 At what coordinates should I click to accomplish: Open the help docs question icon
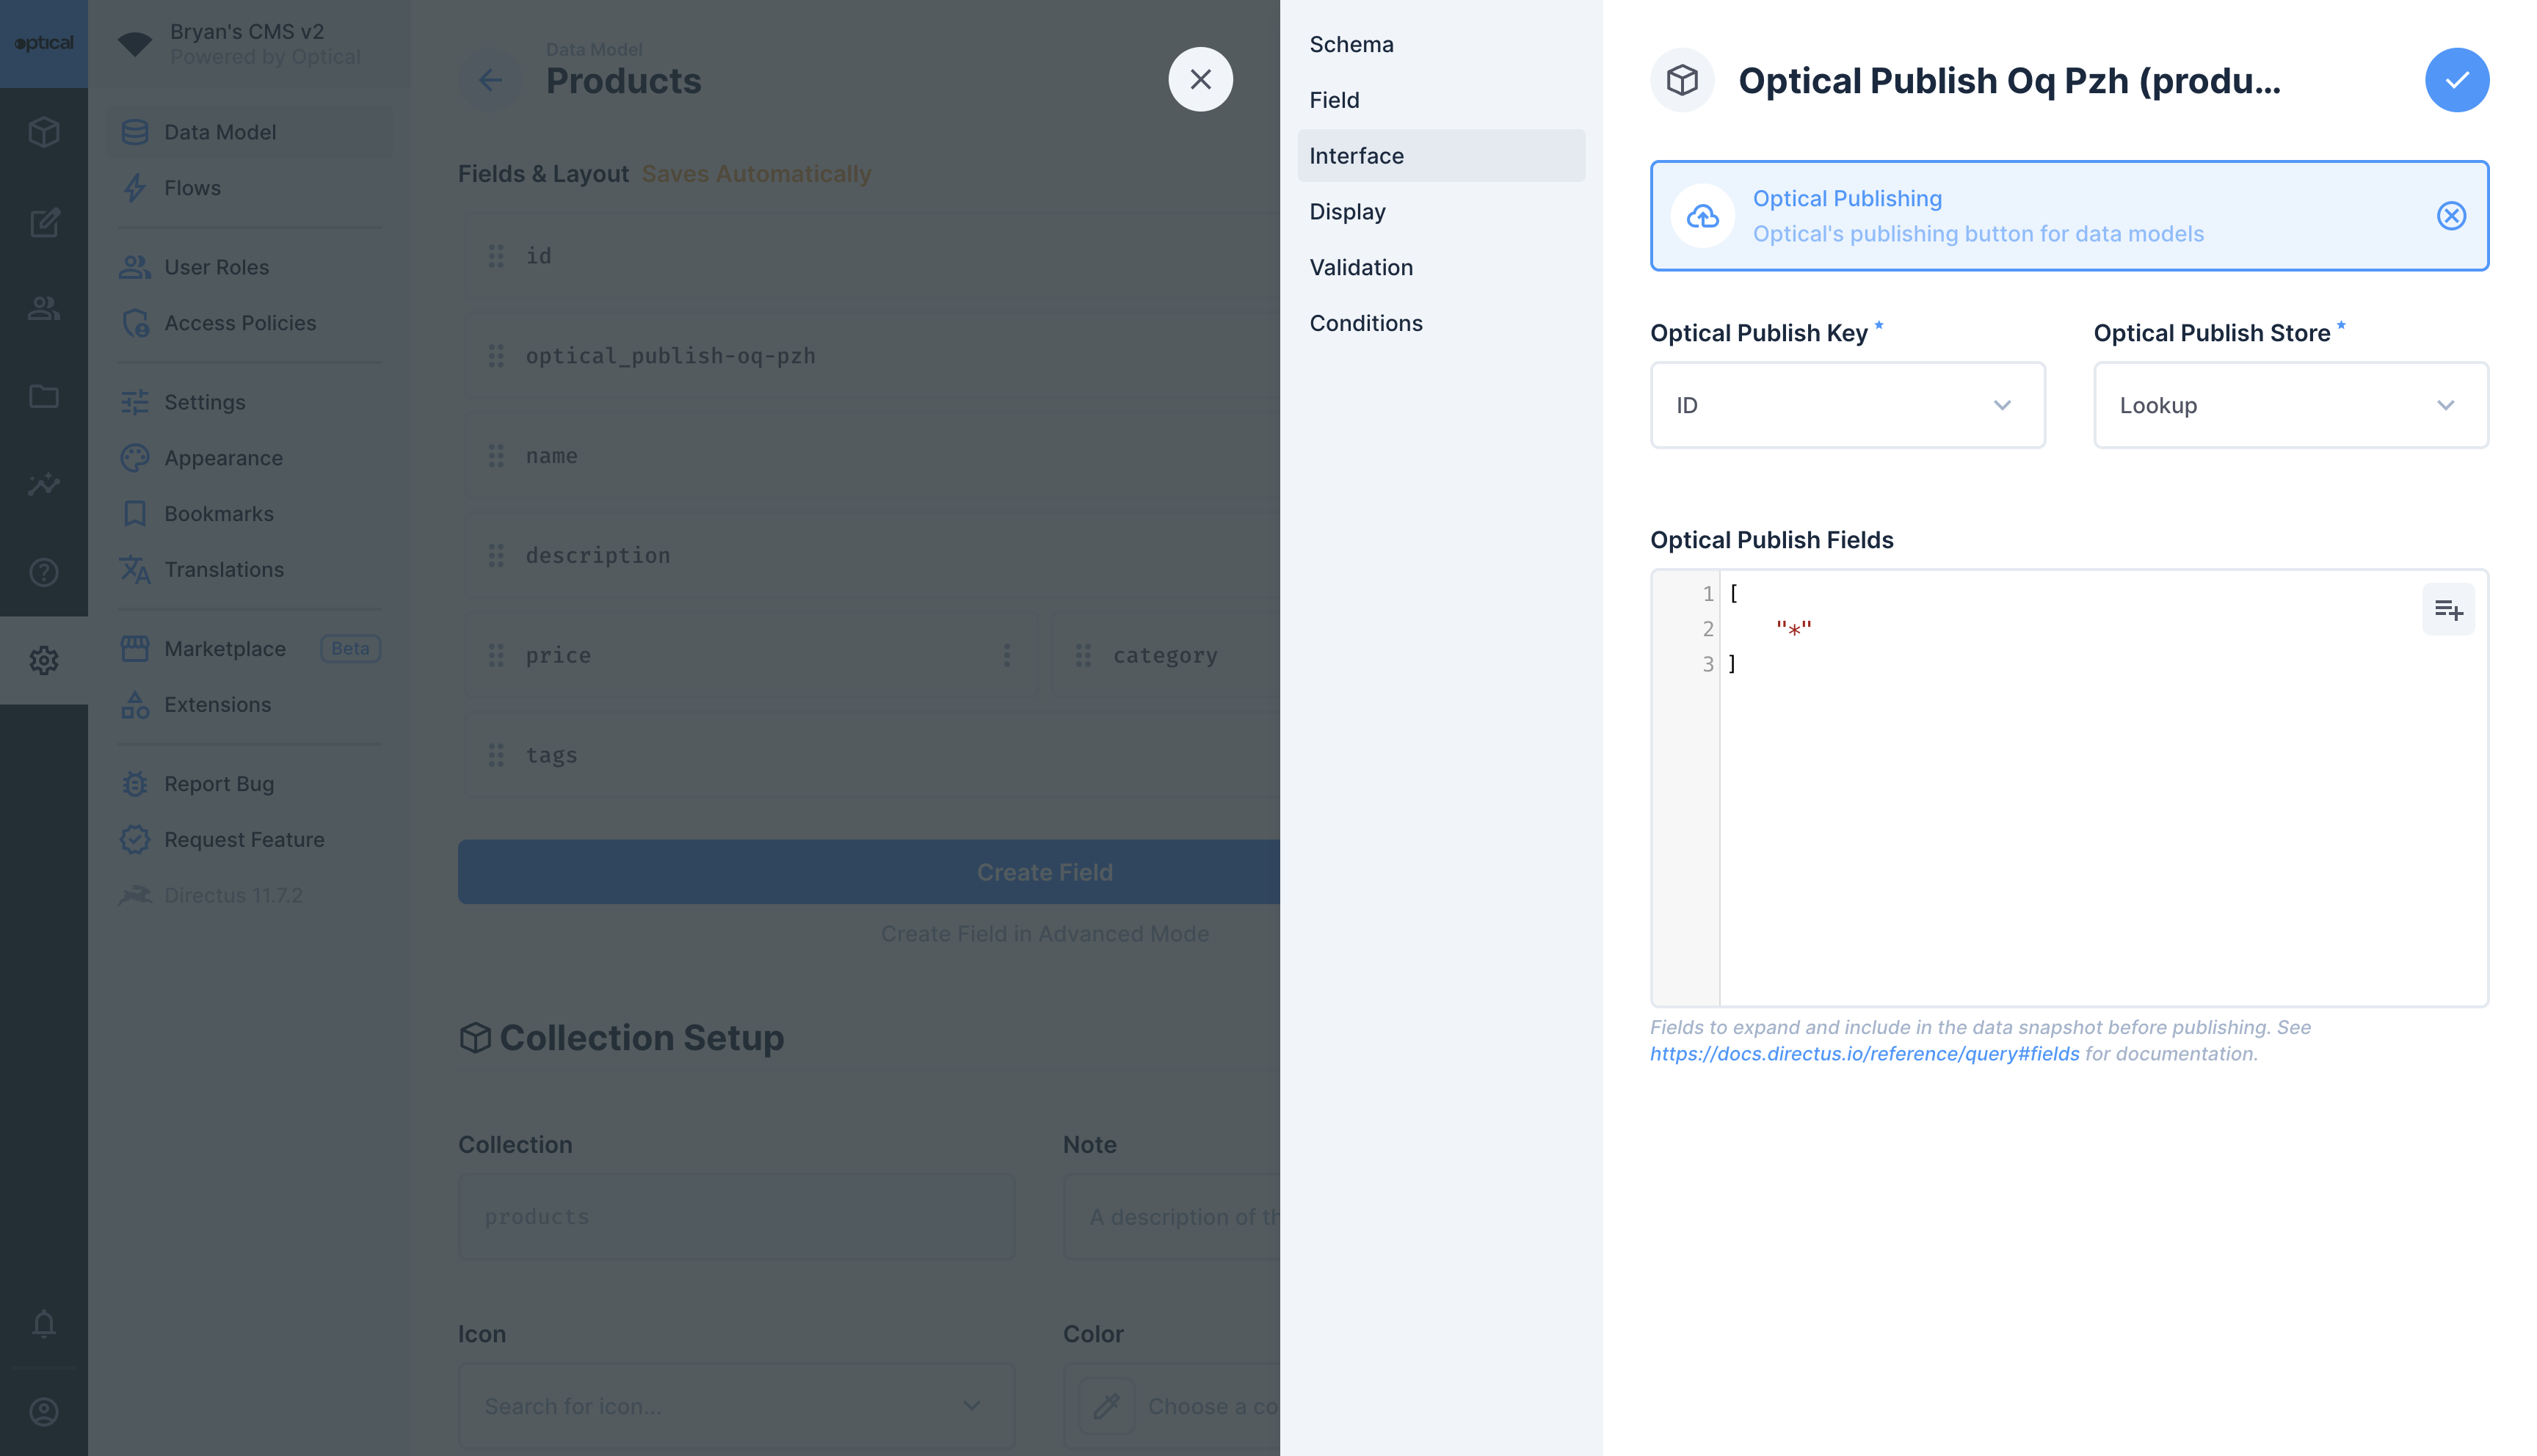pyautogui.click(x=43, y=572)
